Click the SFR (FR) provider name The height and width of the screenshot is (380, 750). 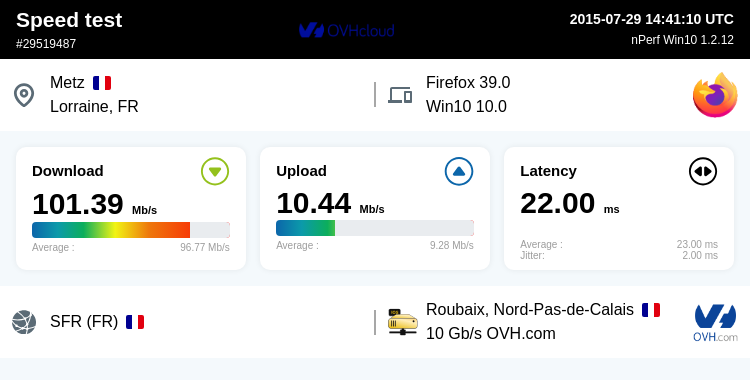click(84, 322)
